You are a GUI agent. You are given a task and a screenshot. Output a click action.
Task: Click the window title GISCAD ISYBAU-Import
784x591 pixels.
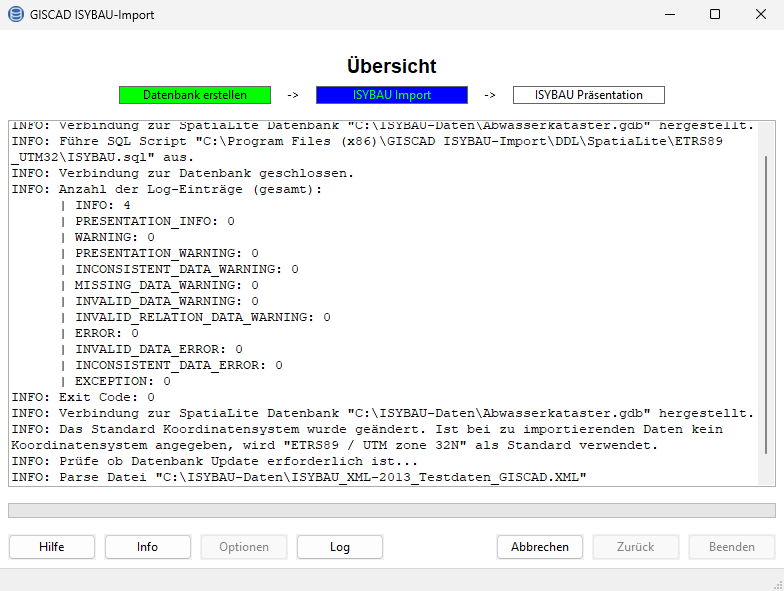pyautogui.click(x=92, y=15)
